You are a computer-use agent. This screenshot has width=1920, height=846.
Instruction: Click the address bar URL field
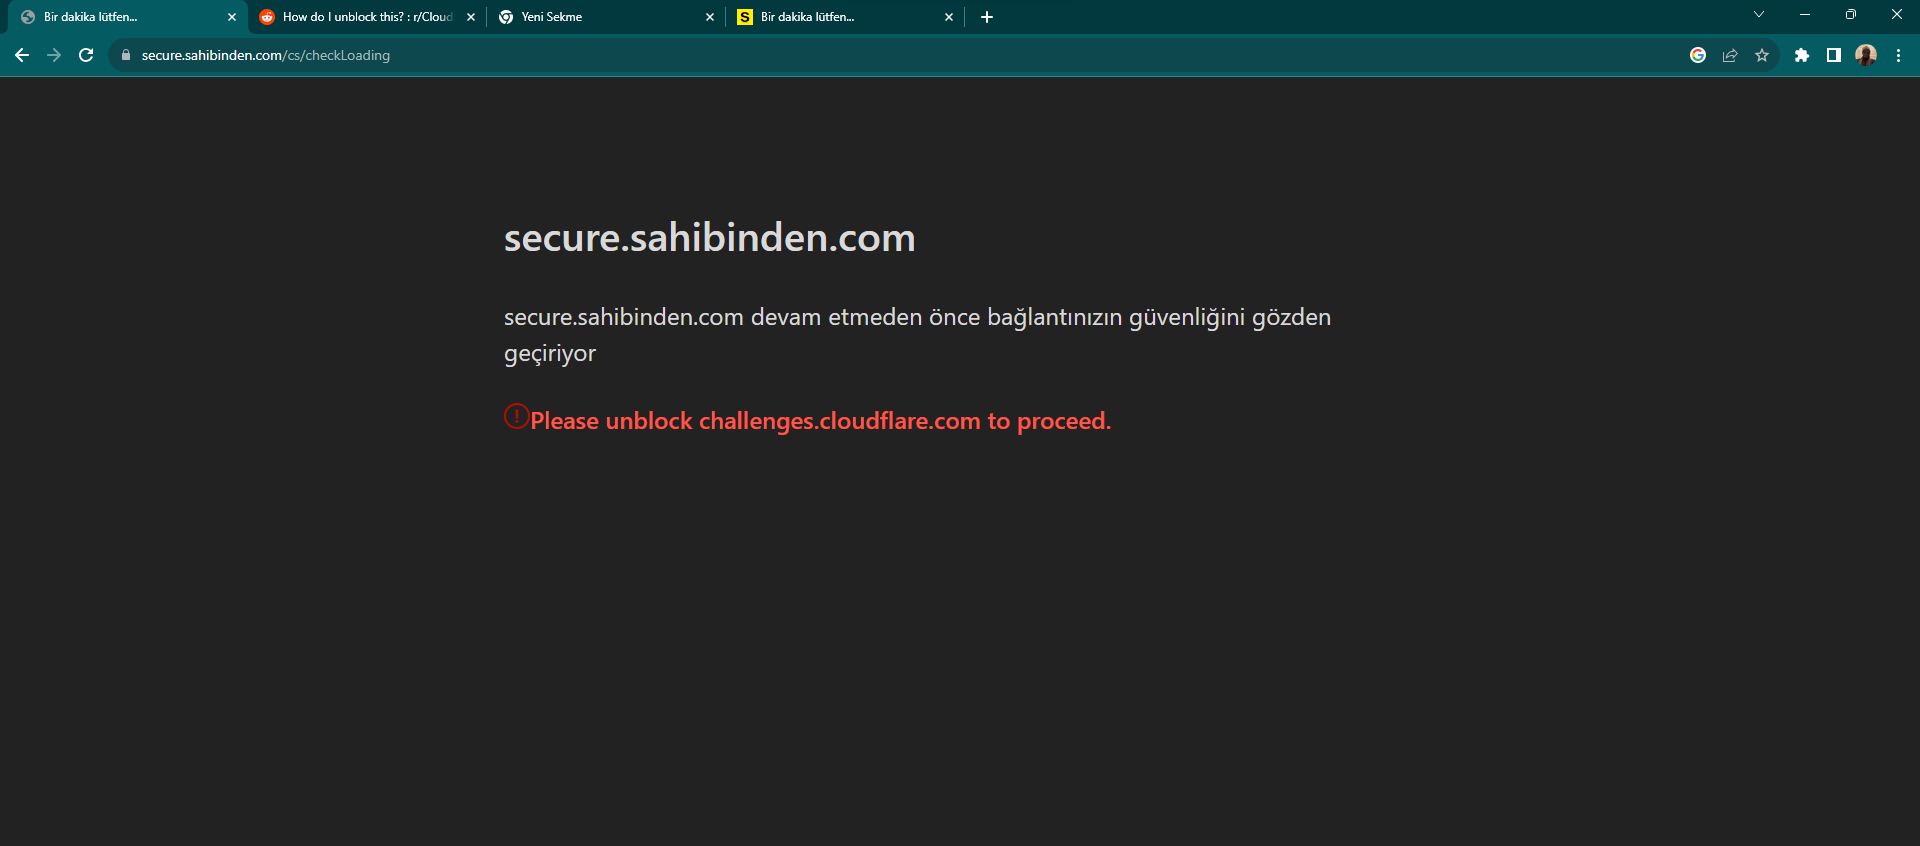pos(900,55)
